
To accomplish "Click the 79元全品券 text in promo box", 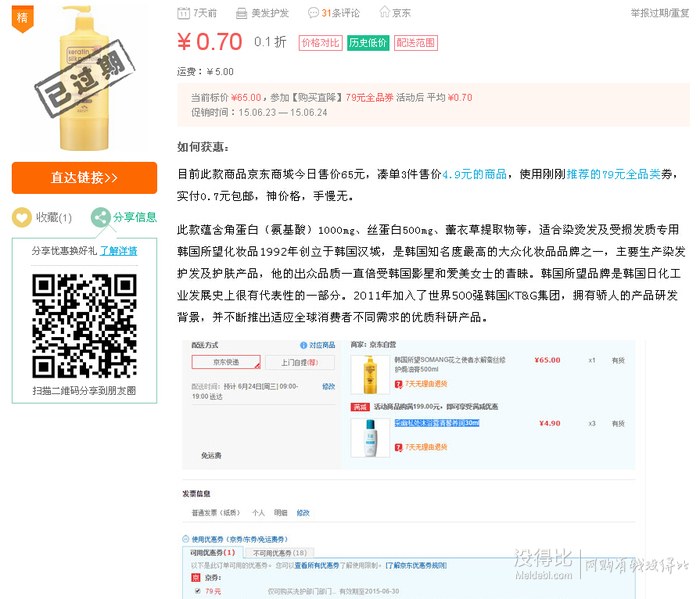I will pyautogui.click(x=370, y=98).
